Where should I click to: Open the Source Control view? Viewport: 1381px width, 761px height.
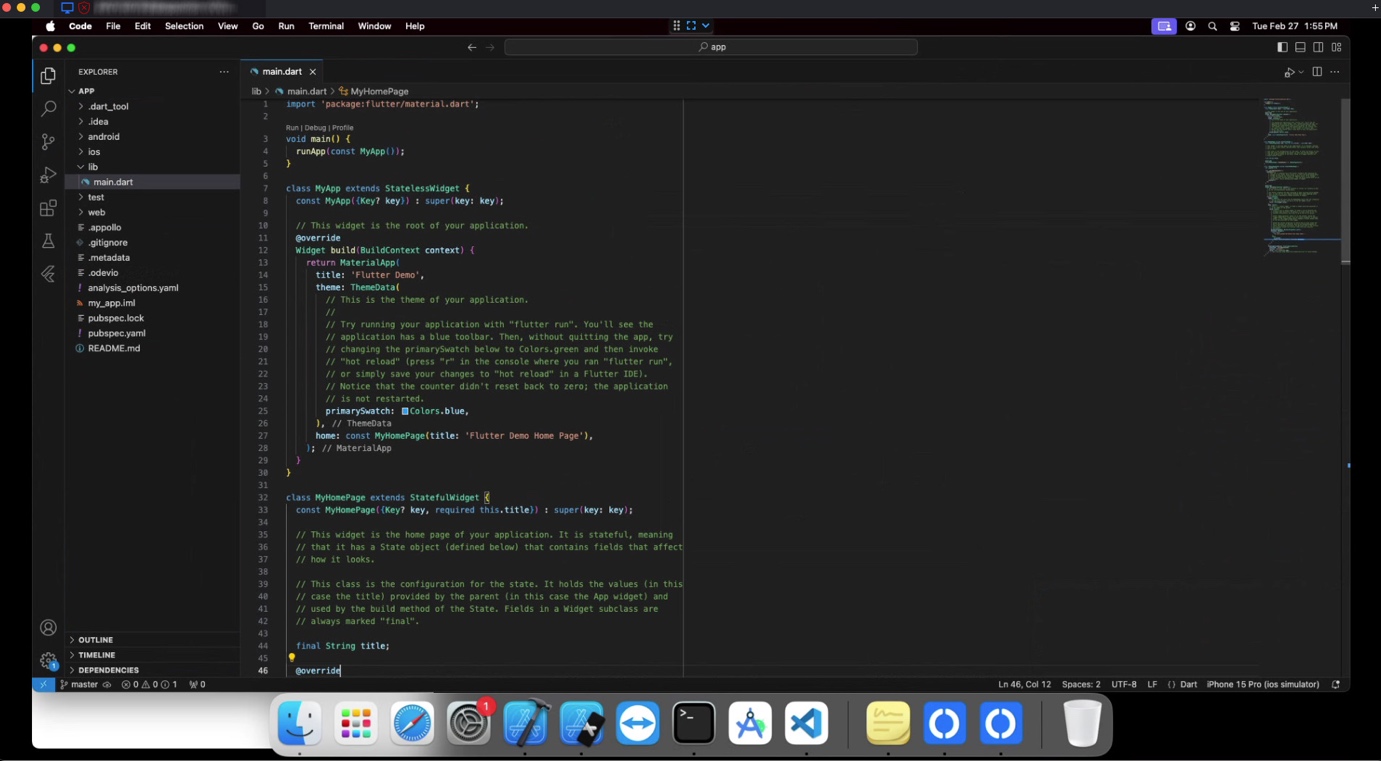coord(48,142)
